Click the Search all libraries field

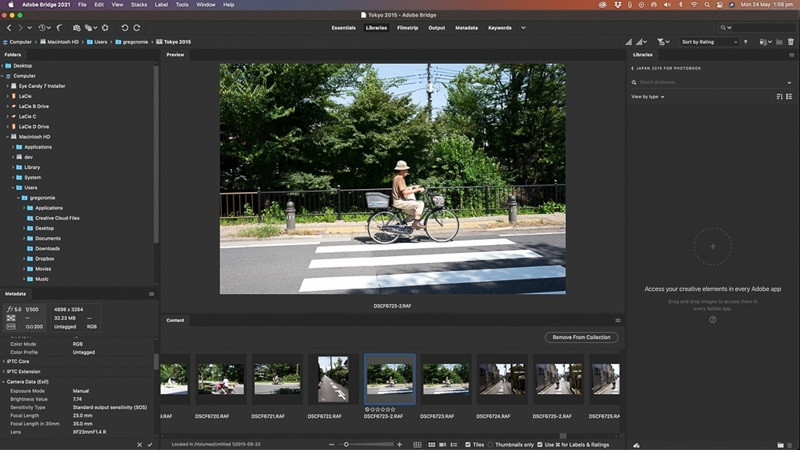click(x=709, y=82)
